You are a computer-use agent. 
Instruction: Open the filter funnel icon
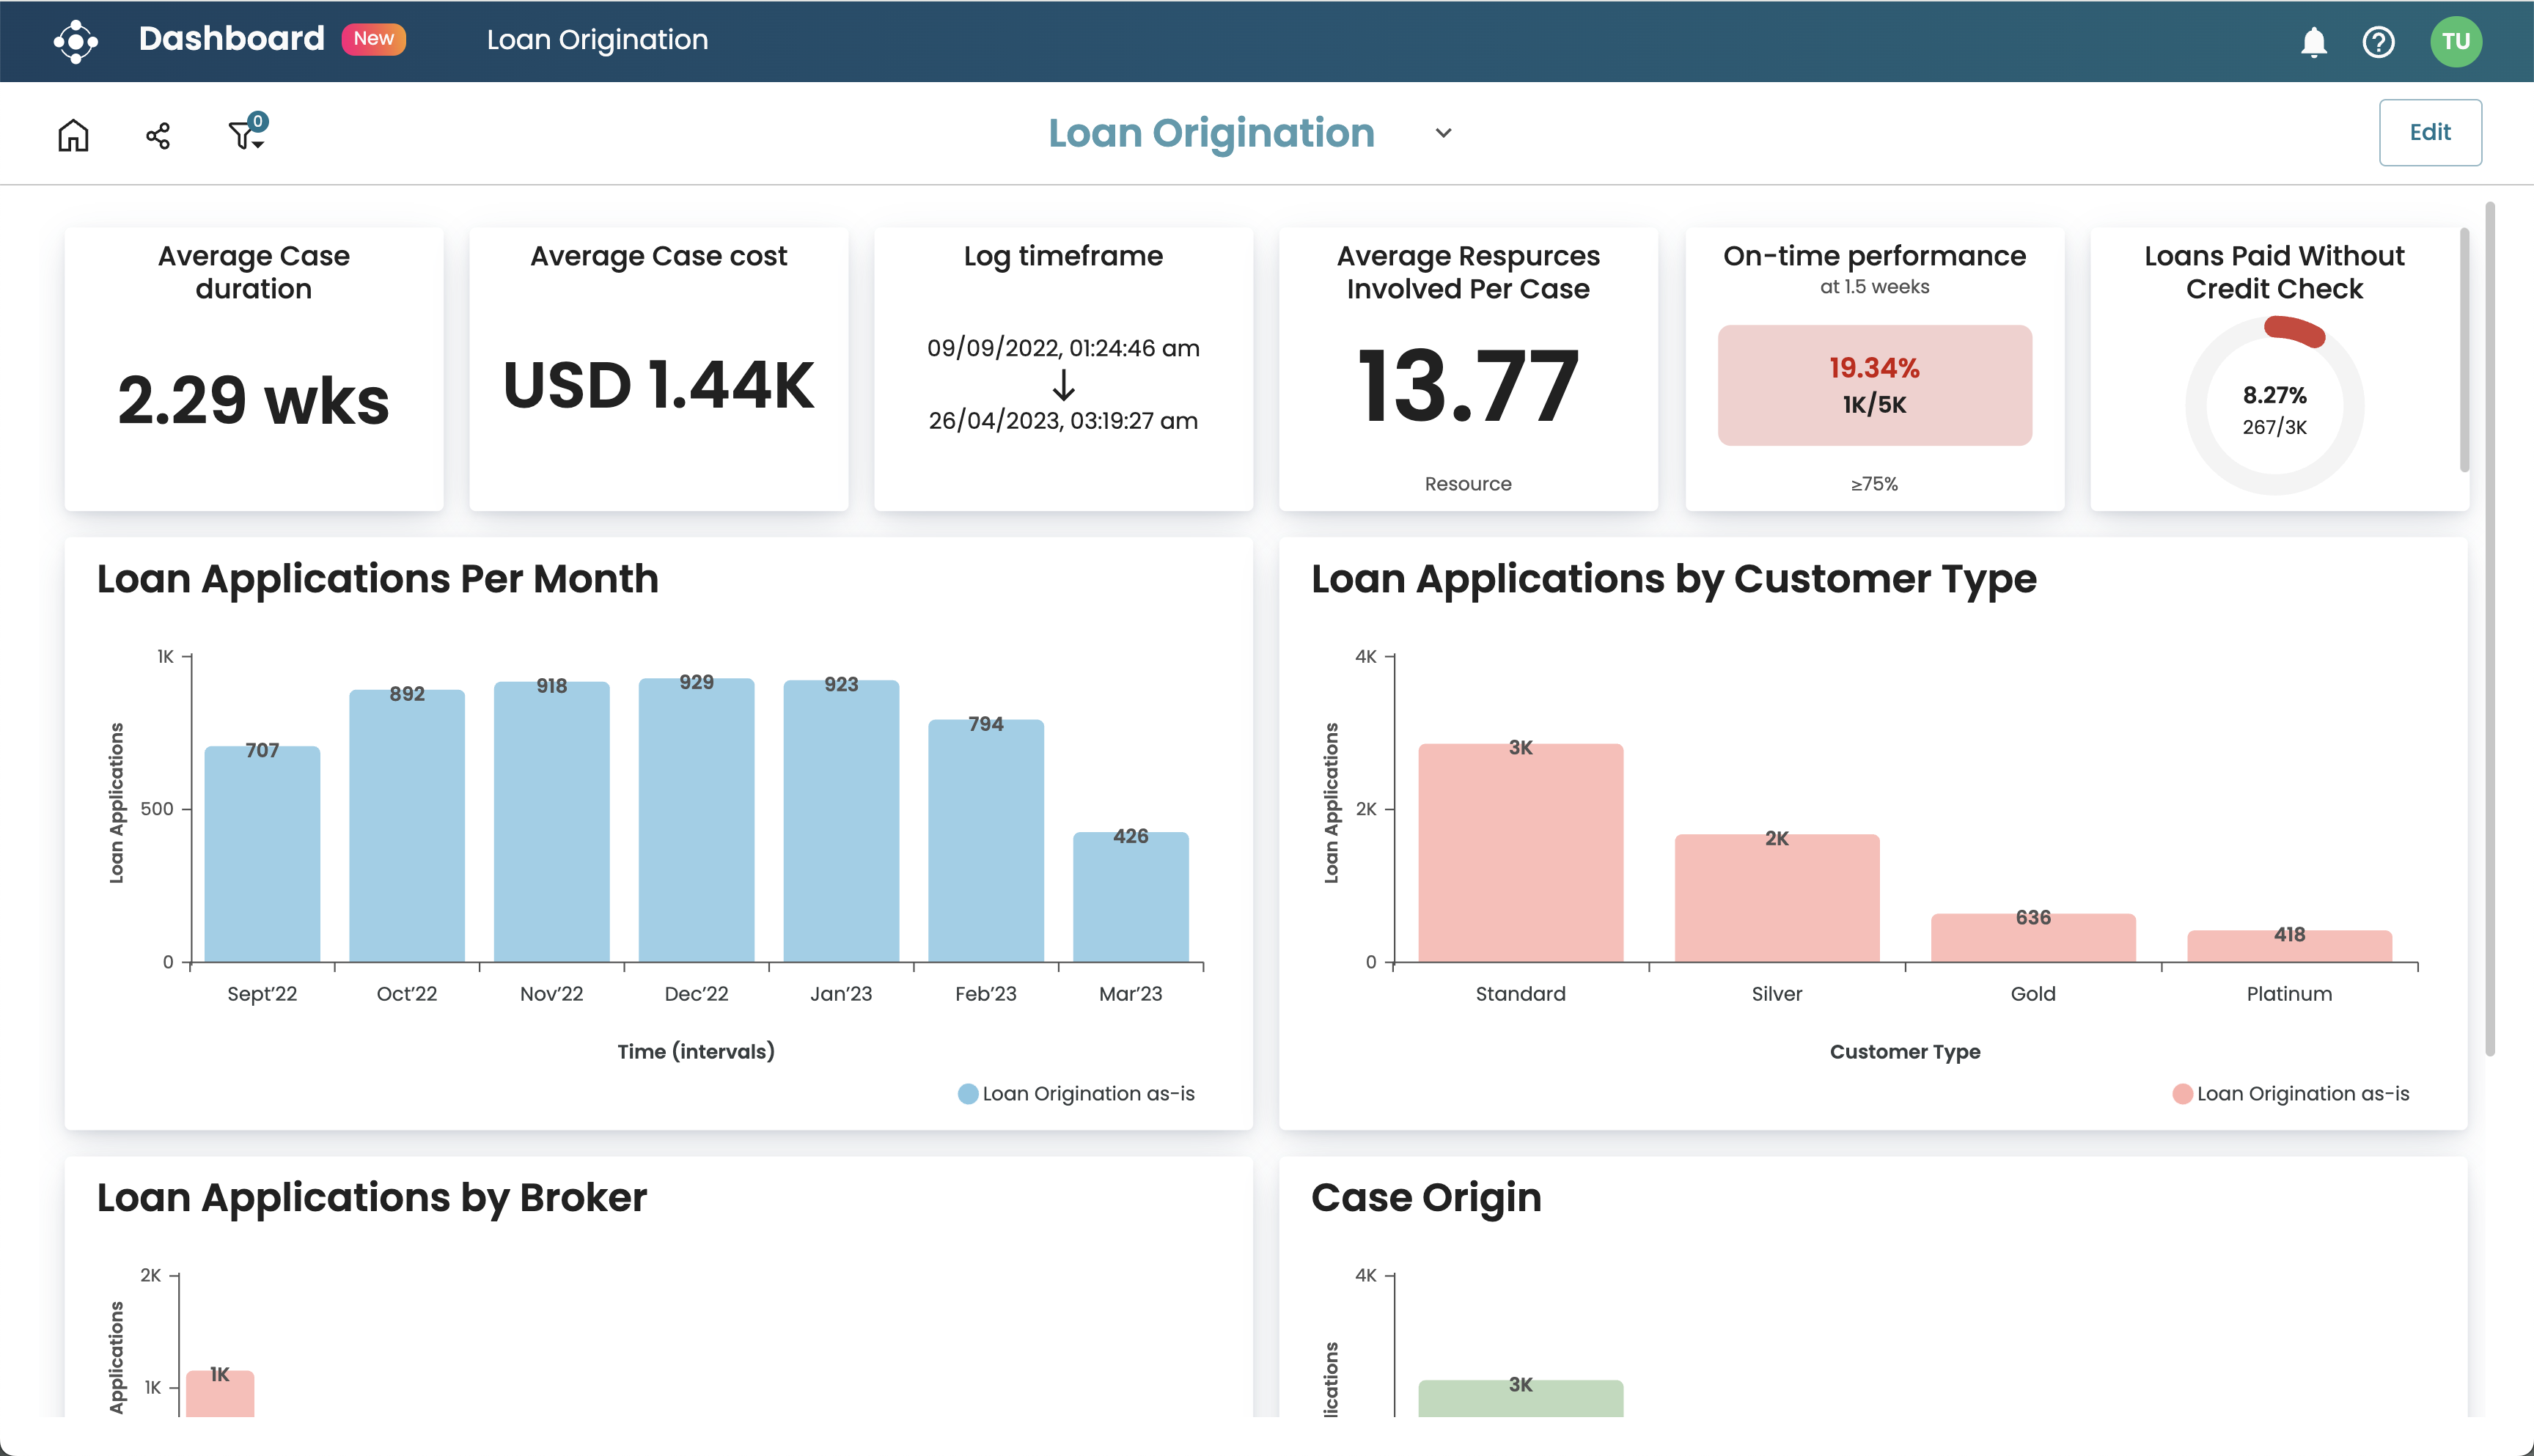point(246,132)
